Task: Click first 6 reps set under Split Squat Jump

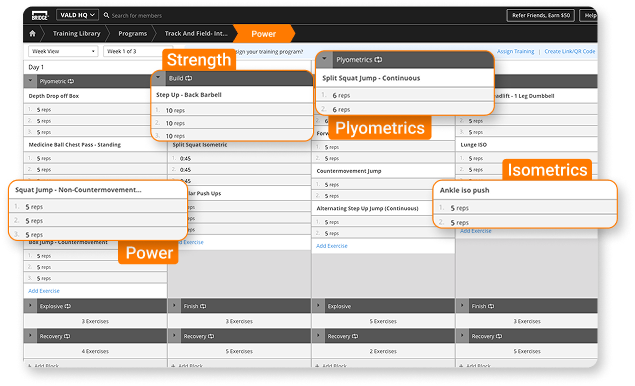Action: click(405, 95)
